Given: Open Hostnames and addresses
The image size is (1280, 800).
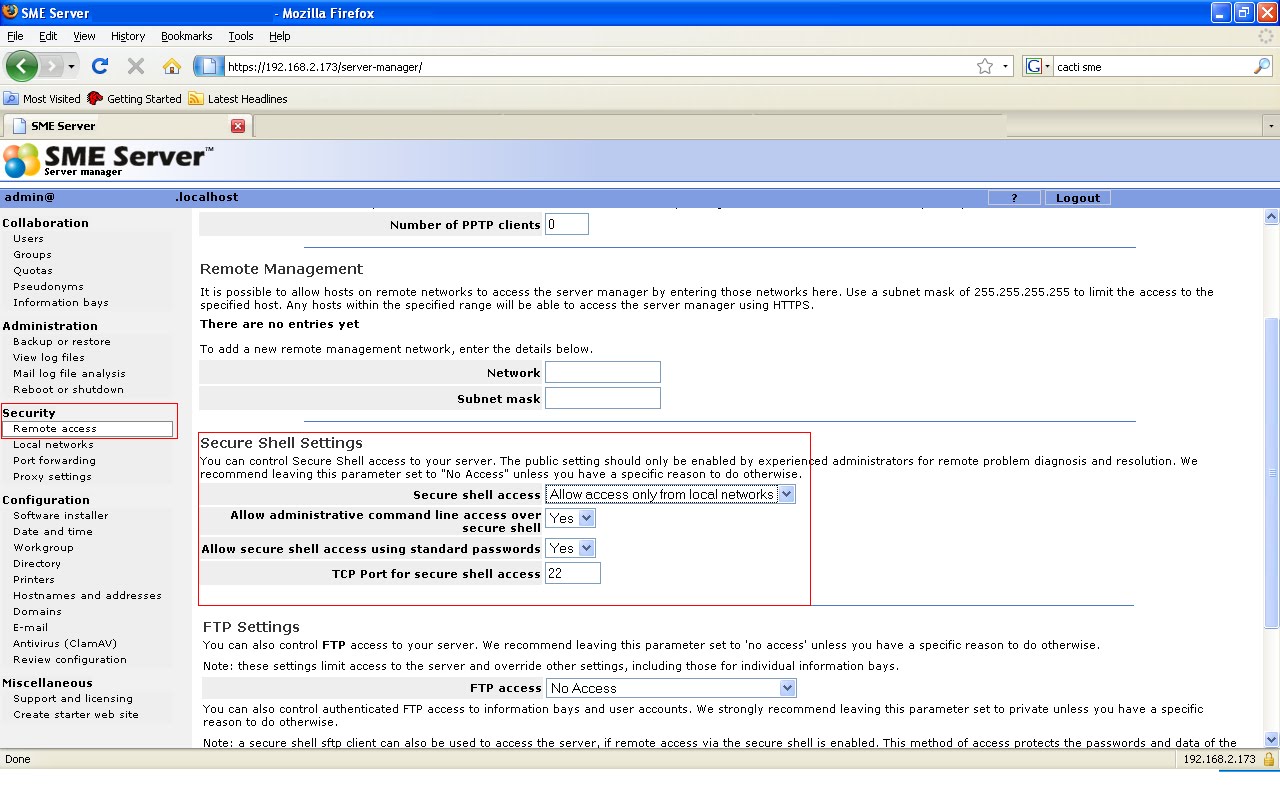Looking at the screenshot, I should tap(87, 596).
